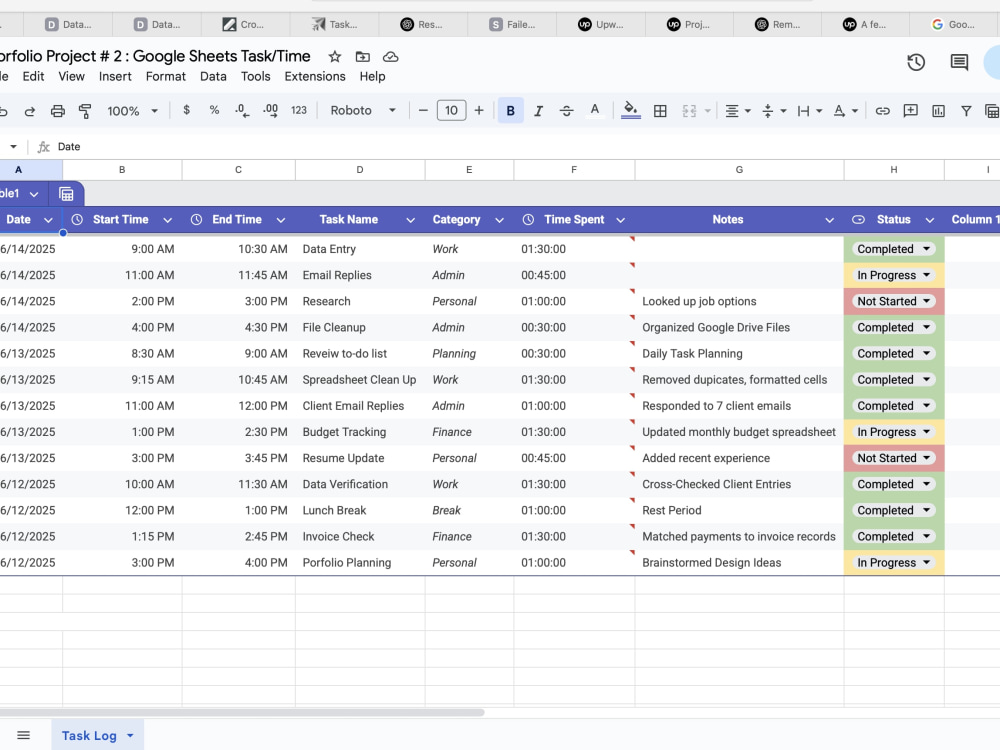Open the Tools menu
This screenshot has height=750, width=1000.
pos(256,77)
